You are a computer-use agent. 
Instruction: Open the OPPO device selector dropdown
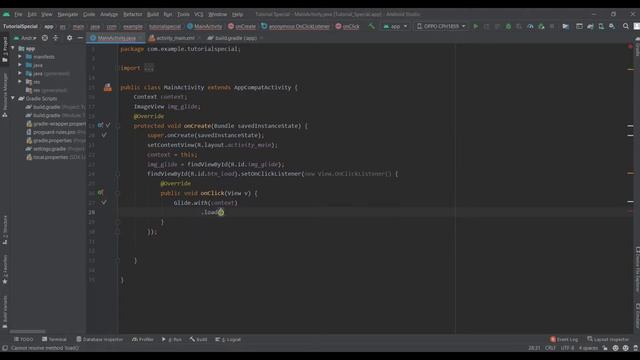[x=441, y=26]
